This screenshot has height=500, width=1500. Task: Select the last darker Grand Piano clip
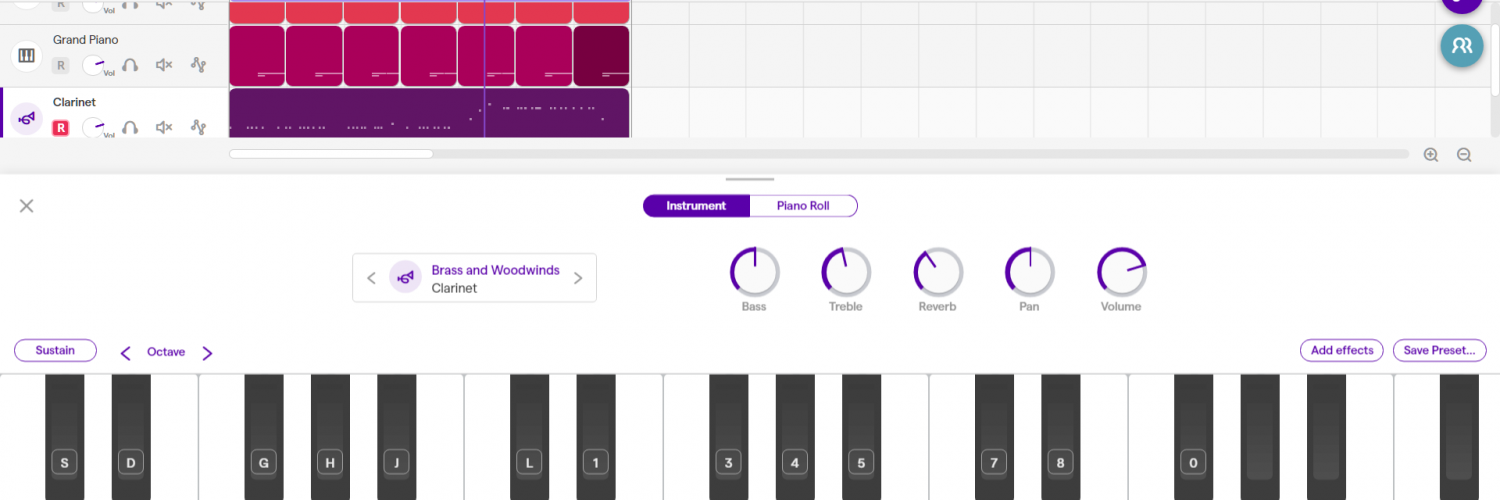coord(601,56)
